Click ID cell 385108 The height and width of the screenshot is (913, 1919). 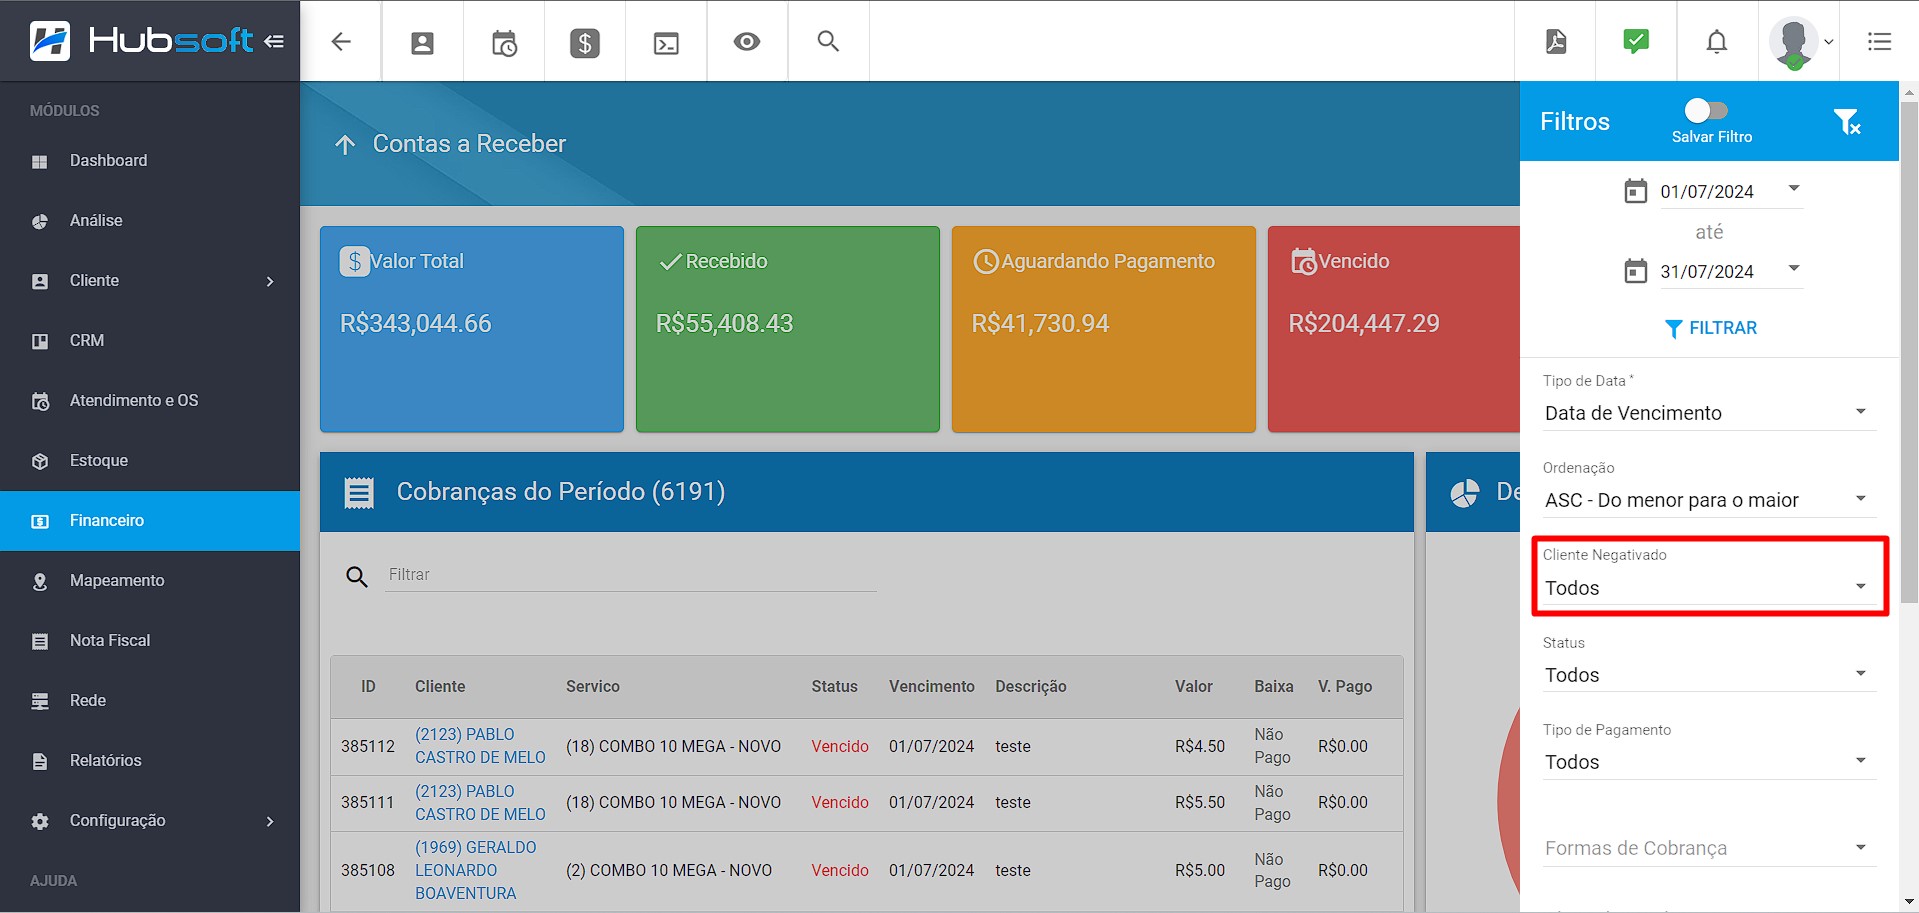pyautogui.click(x=368, y=870)
